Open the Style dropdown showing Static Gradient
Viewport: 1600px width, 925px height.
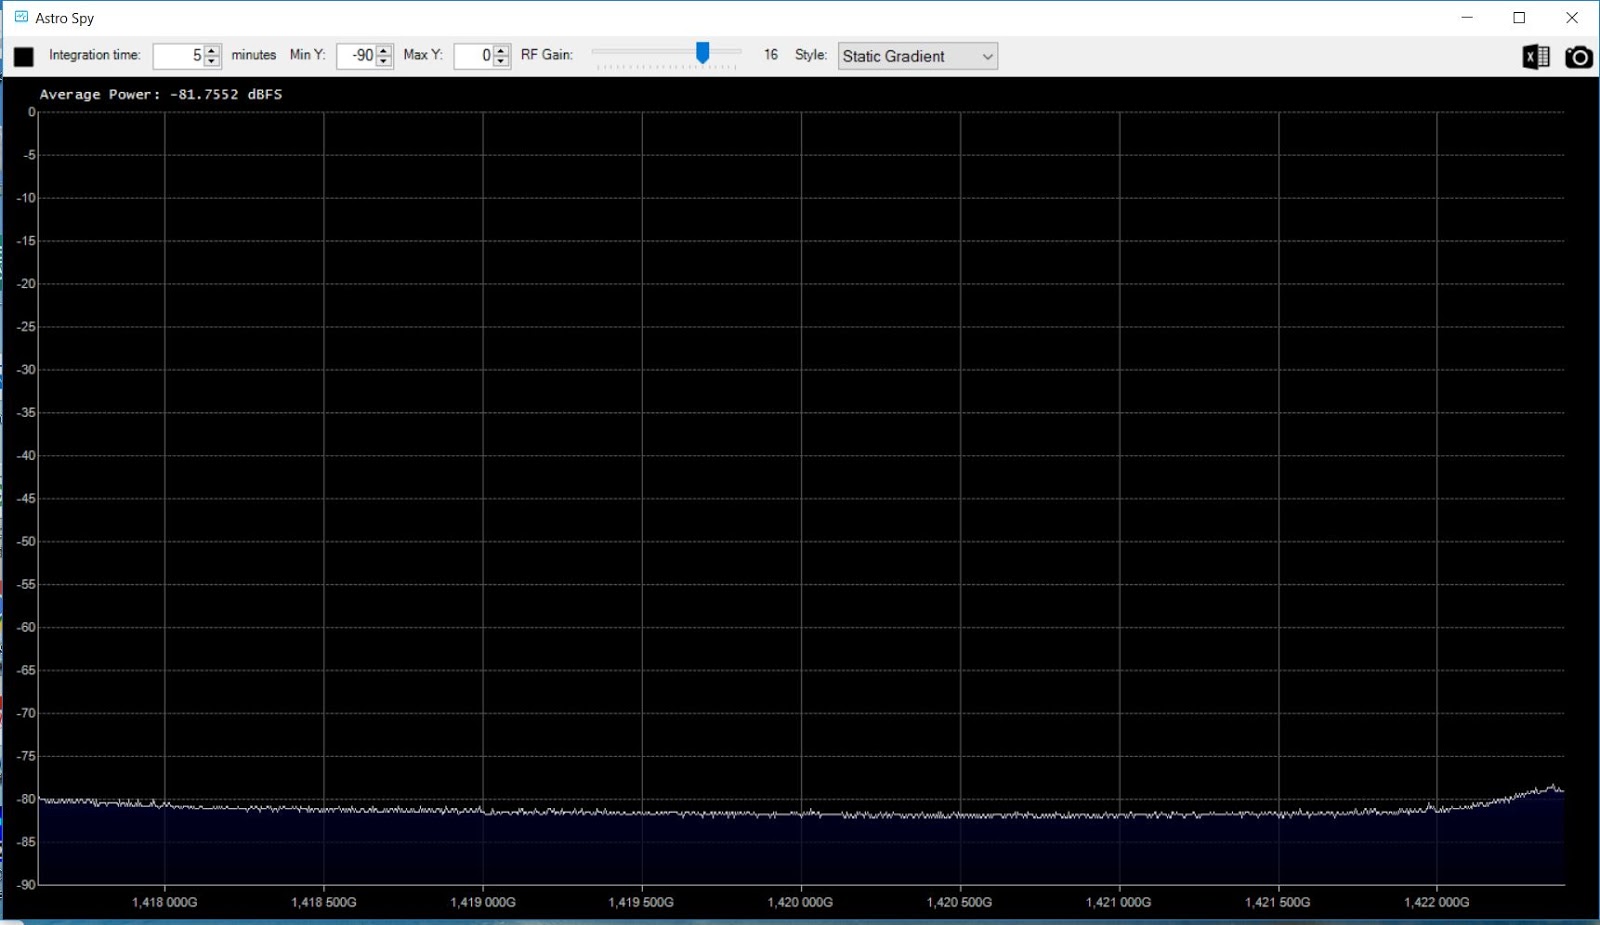point(918,56)
